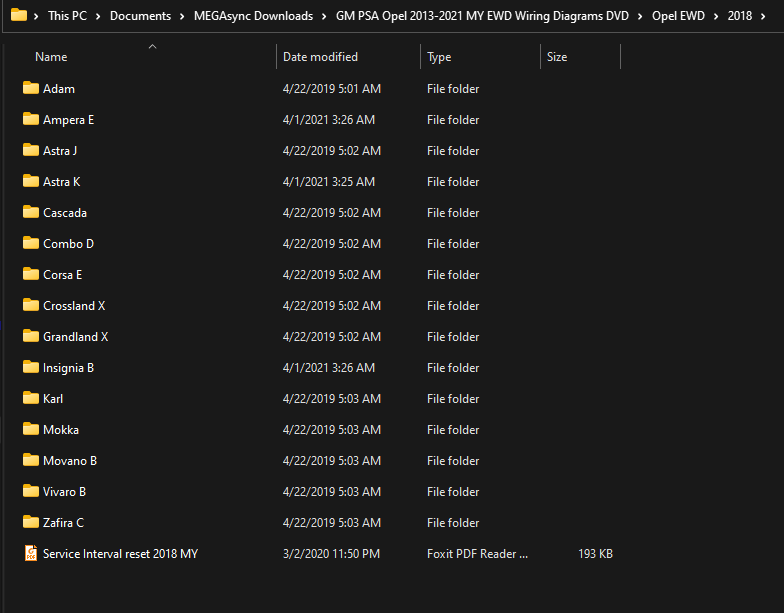This screenshot has height=613, width=784.
Task: Select the Ampera E folder name
Action: [68, 120]
